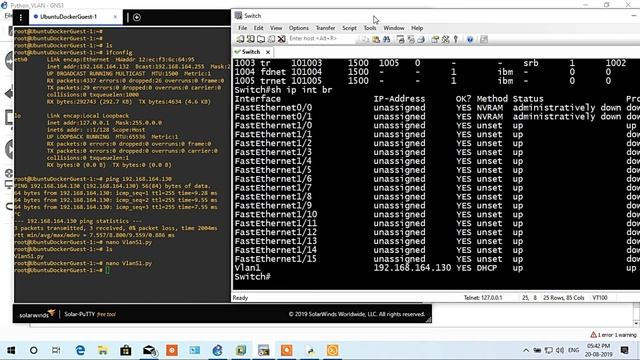This screenshot has width=640, height=360.
Task: Open Windows Start menu
Action: 11,350
